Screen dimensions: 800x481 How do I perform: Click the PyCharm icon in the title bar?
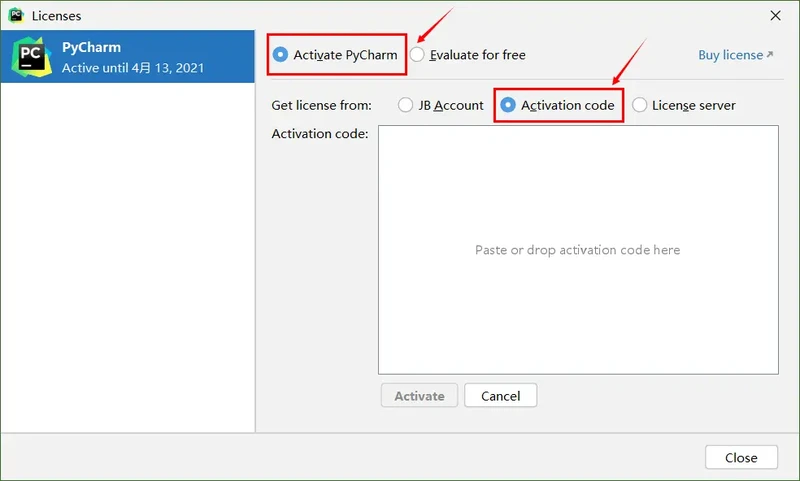pyautogui.click(x=16, y=16)
